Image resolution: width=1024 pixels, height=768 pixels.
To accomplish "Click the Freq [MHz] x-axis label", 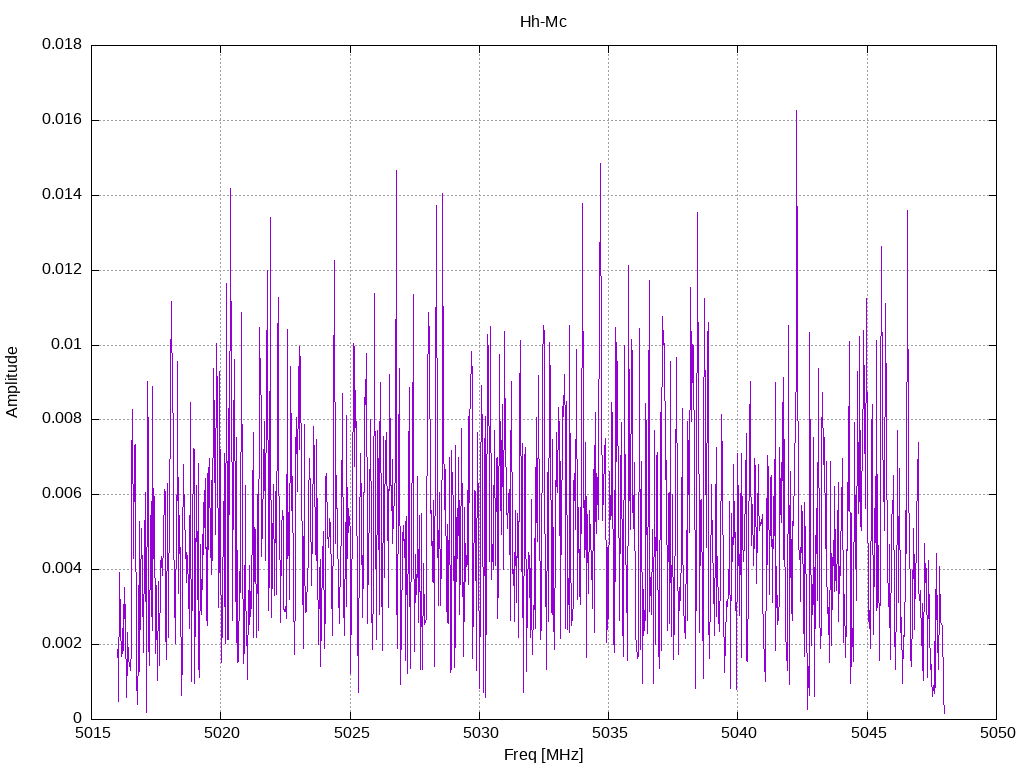I will click(543, 755).
